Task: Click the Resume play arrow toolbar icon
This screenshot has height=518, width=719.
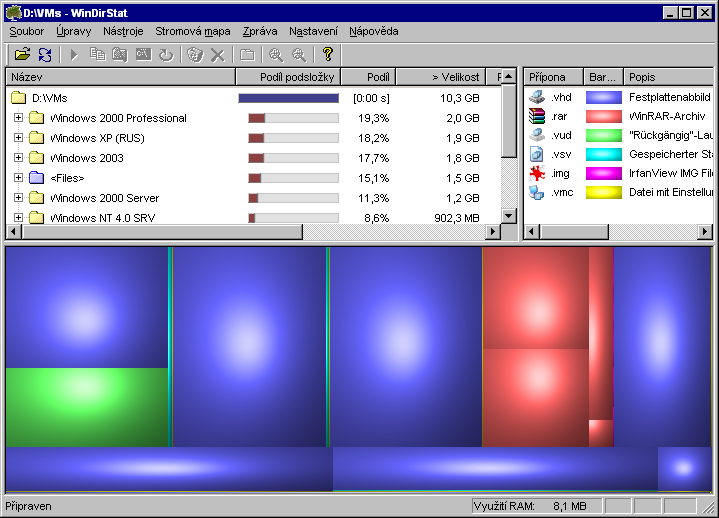Action: coord(74,55)
